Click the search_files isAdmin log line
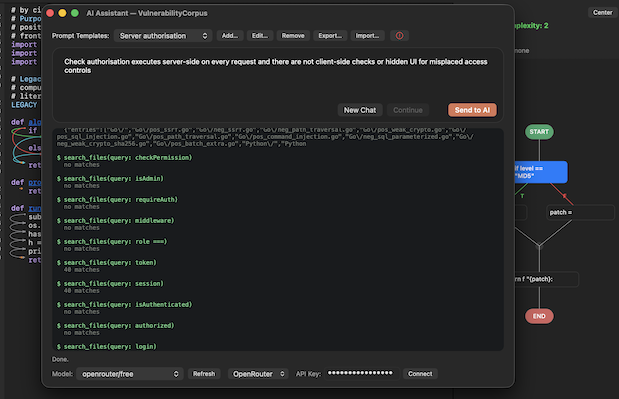This screenshot has width=619, height=399. click(x=110, y=178)
